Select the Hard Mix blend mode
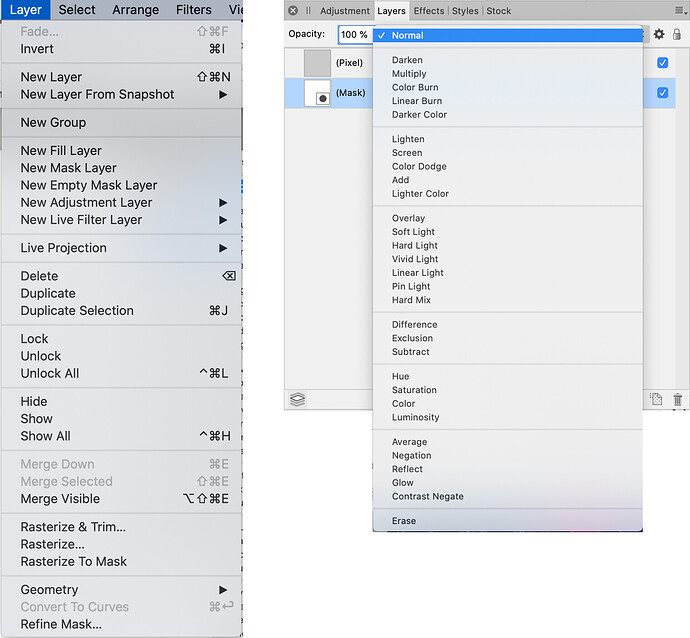The width and height of the screenshot is (690, 638). (508, 301)
